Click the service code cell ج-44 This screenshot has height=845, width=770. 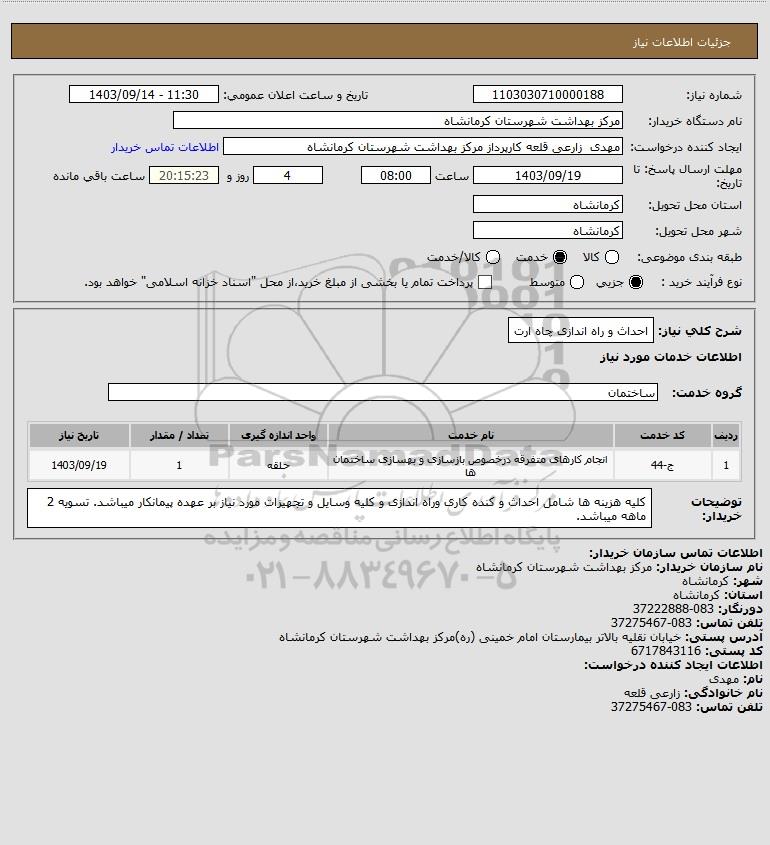pos(662,465)
